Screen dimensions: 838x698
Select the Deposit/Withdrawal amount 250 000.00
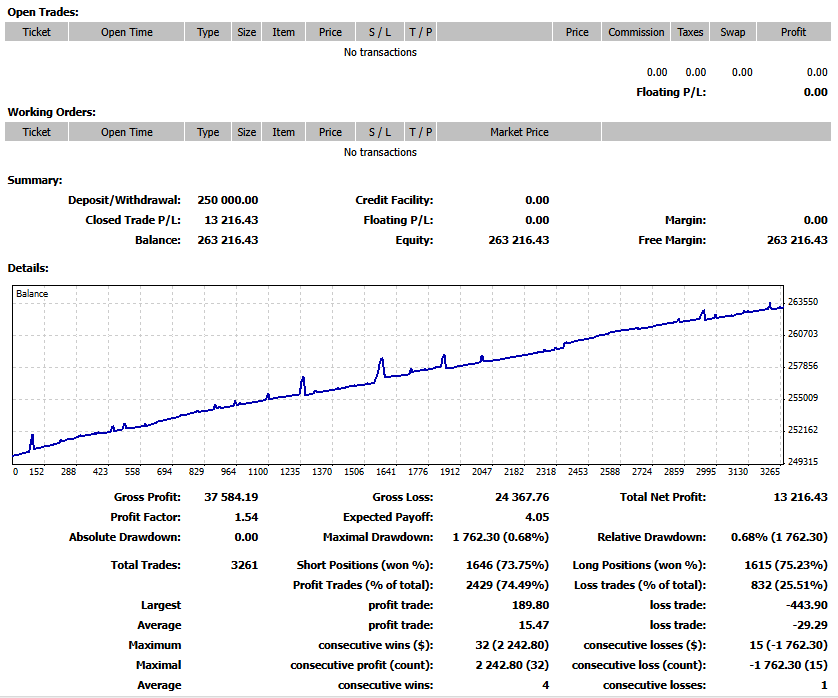226,200
